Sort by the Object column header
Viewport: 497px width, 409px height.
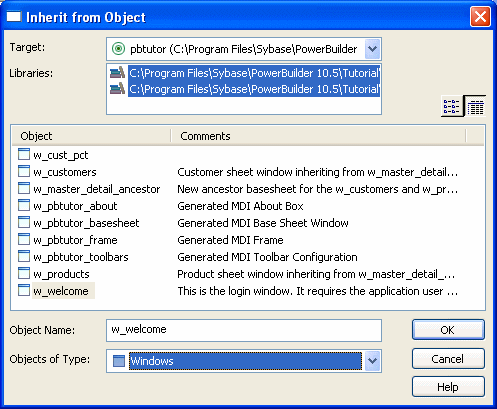(92, 136)
